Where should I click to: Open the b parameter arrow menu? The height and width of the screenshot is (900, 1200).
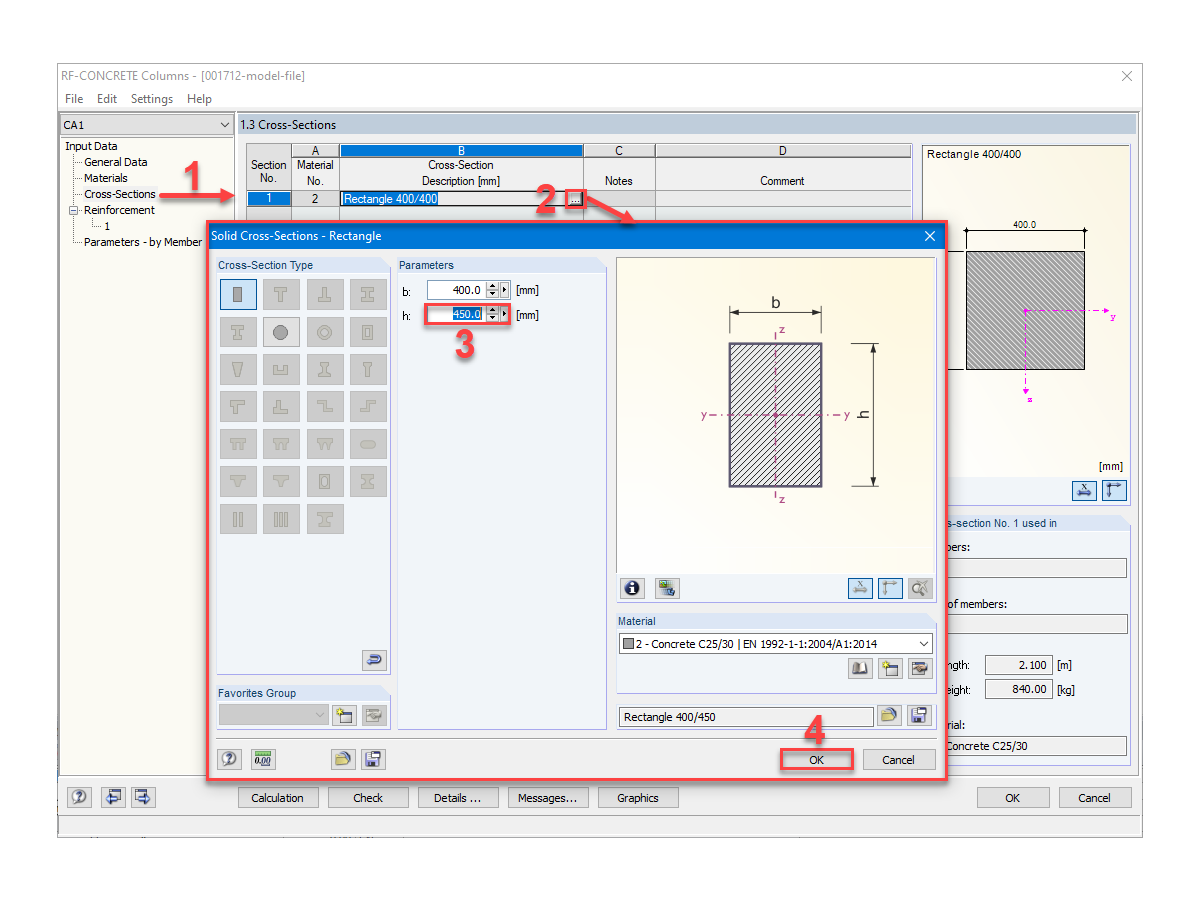(x=504, y=290)
